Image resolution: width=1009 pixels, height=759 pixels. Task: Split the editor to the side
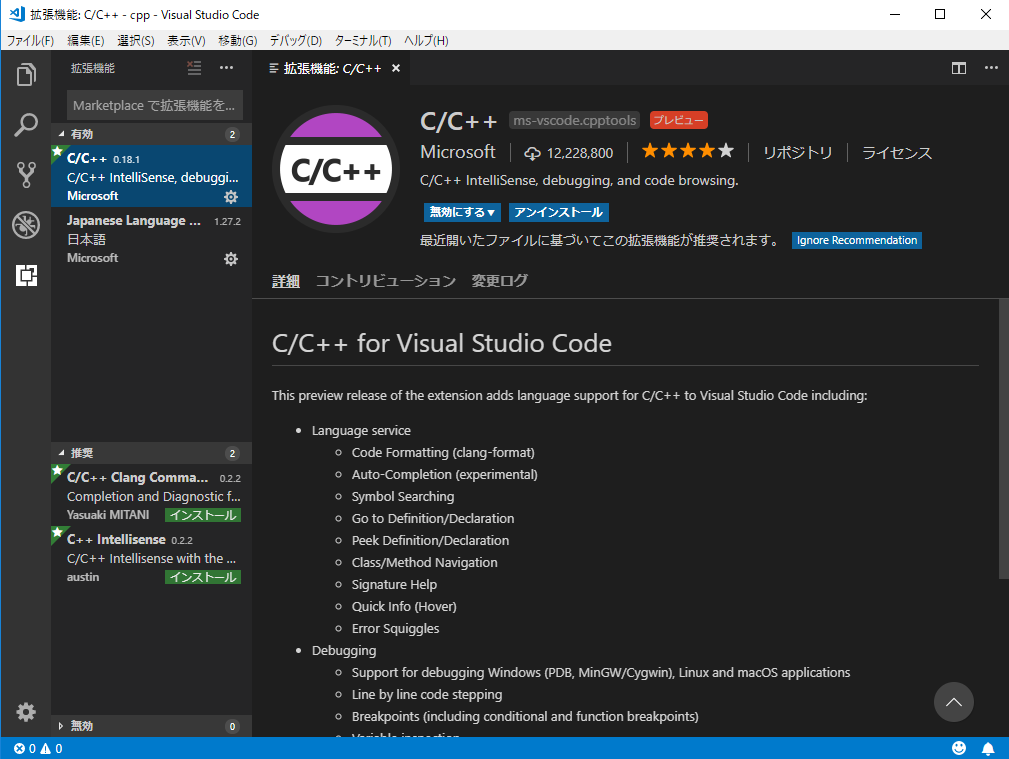pyautogui.click(x=959, y=68)
